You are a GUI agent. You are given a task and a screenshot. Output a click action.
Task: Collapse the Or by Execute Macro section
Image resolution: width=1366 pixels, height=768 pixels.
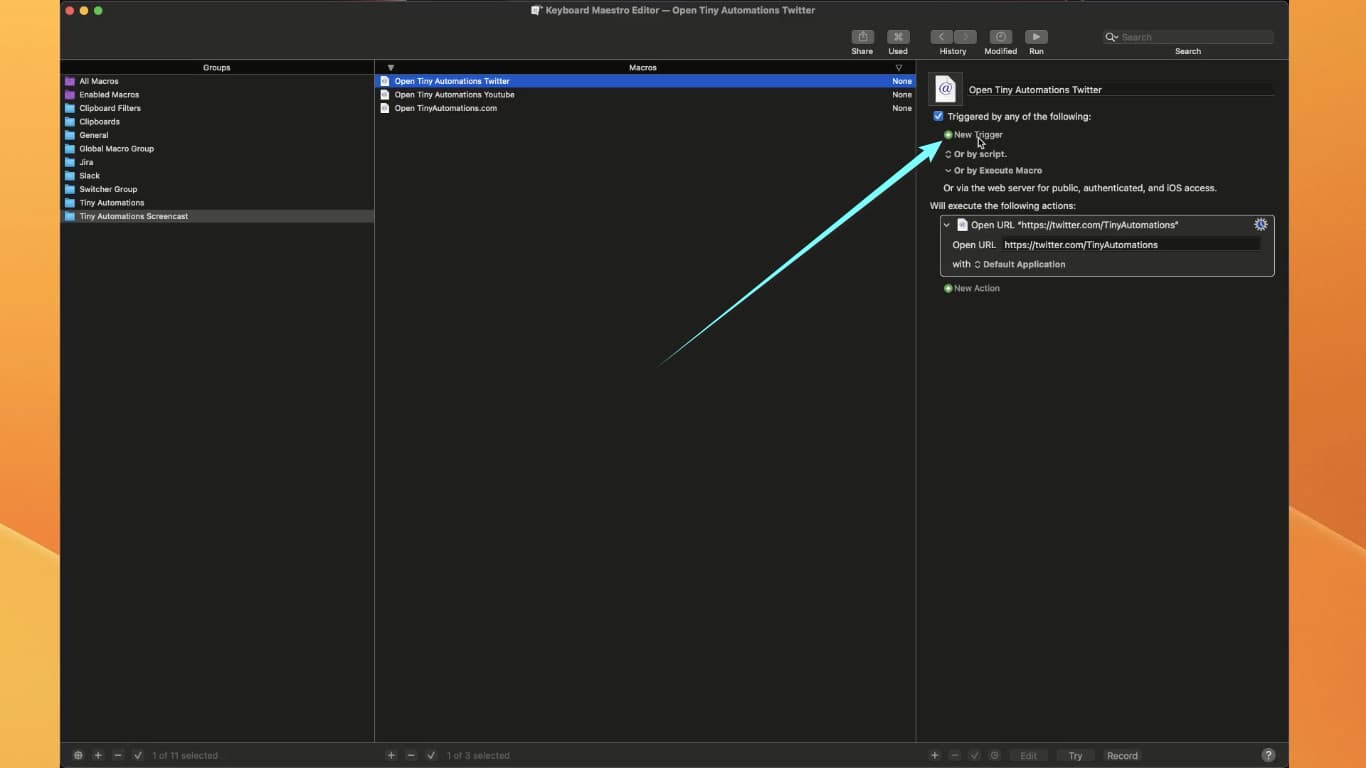pos(948,171)
